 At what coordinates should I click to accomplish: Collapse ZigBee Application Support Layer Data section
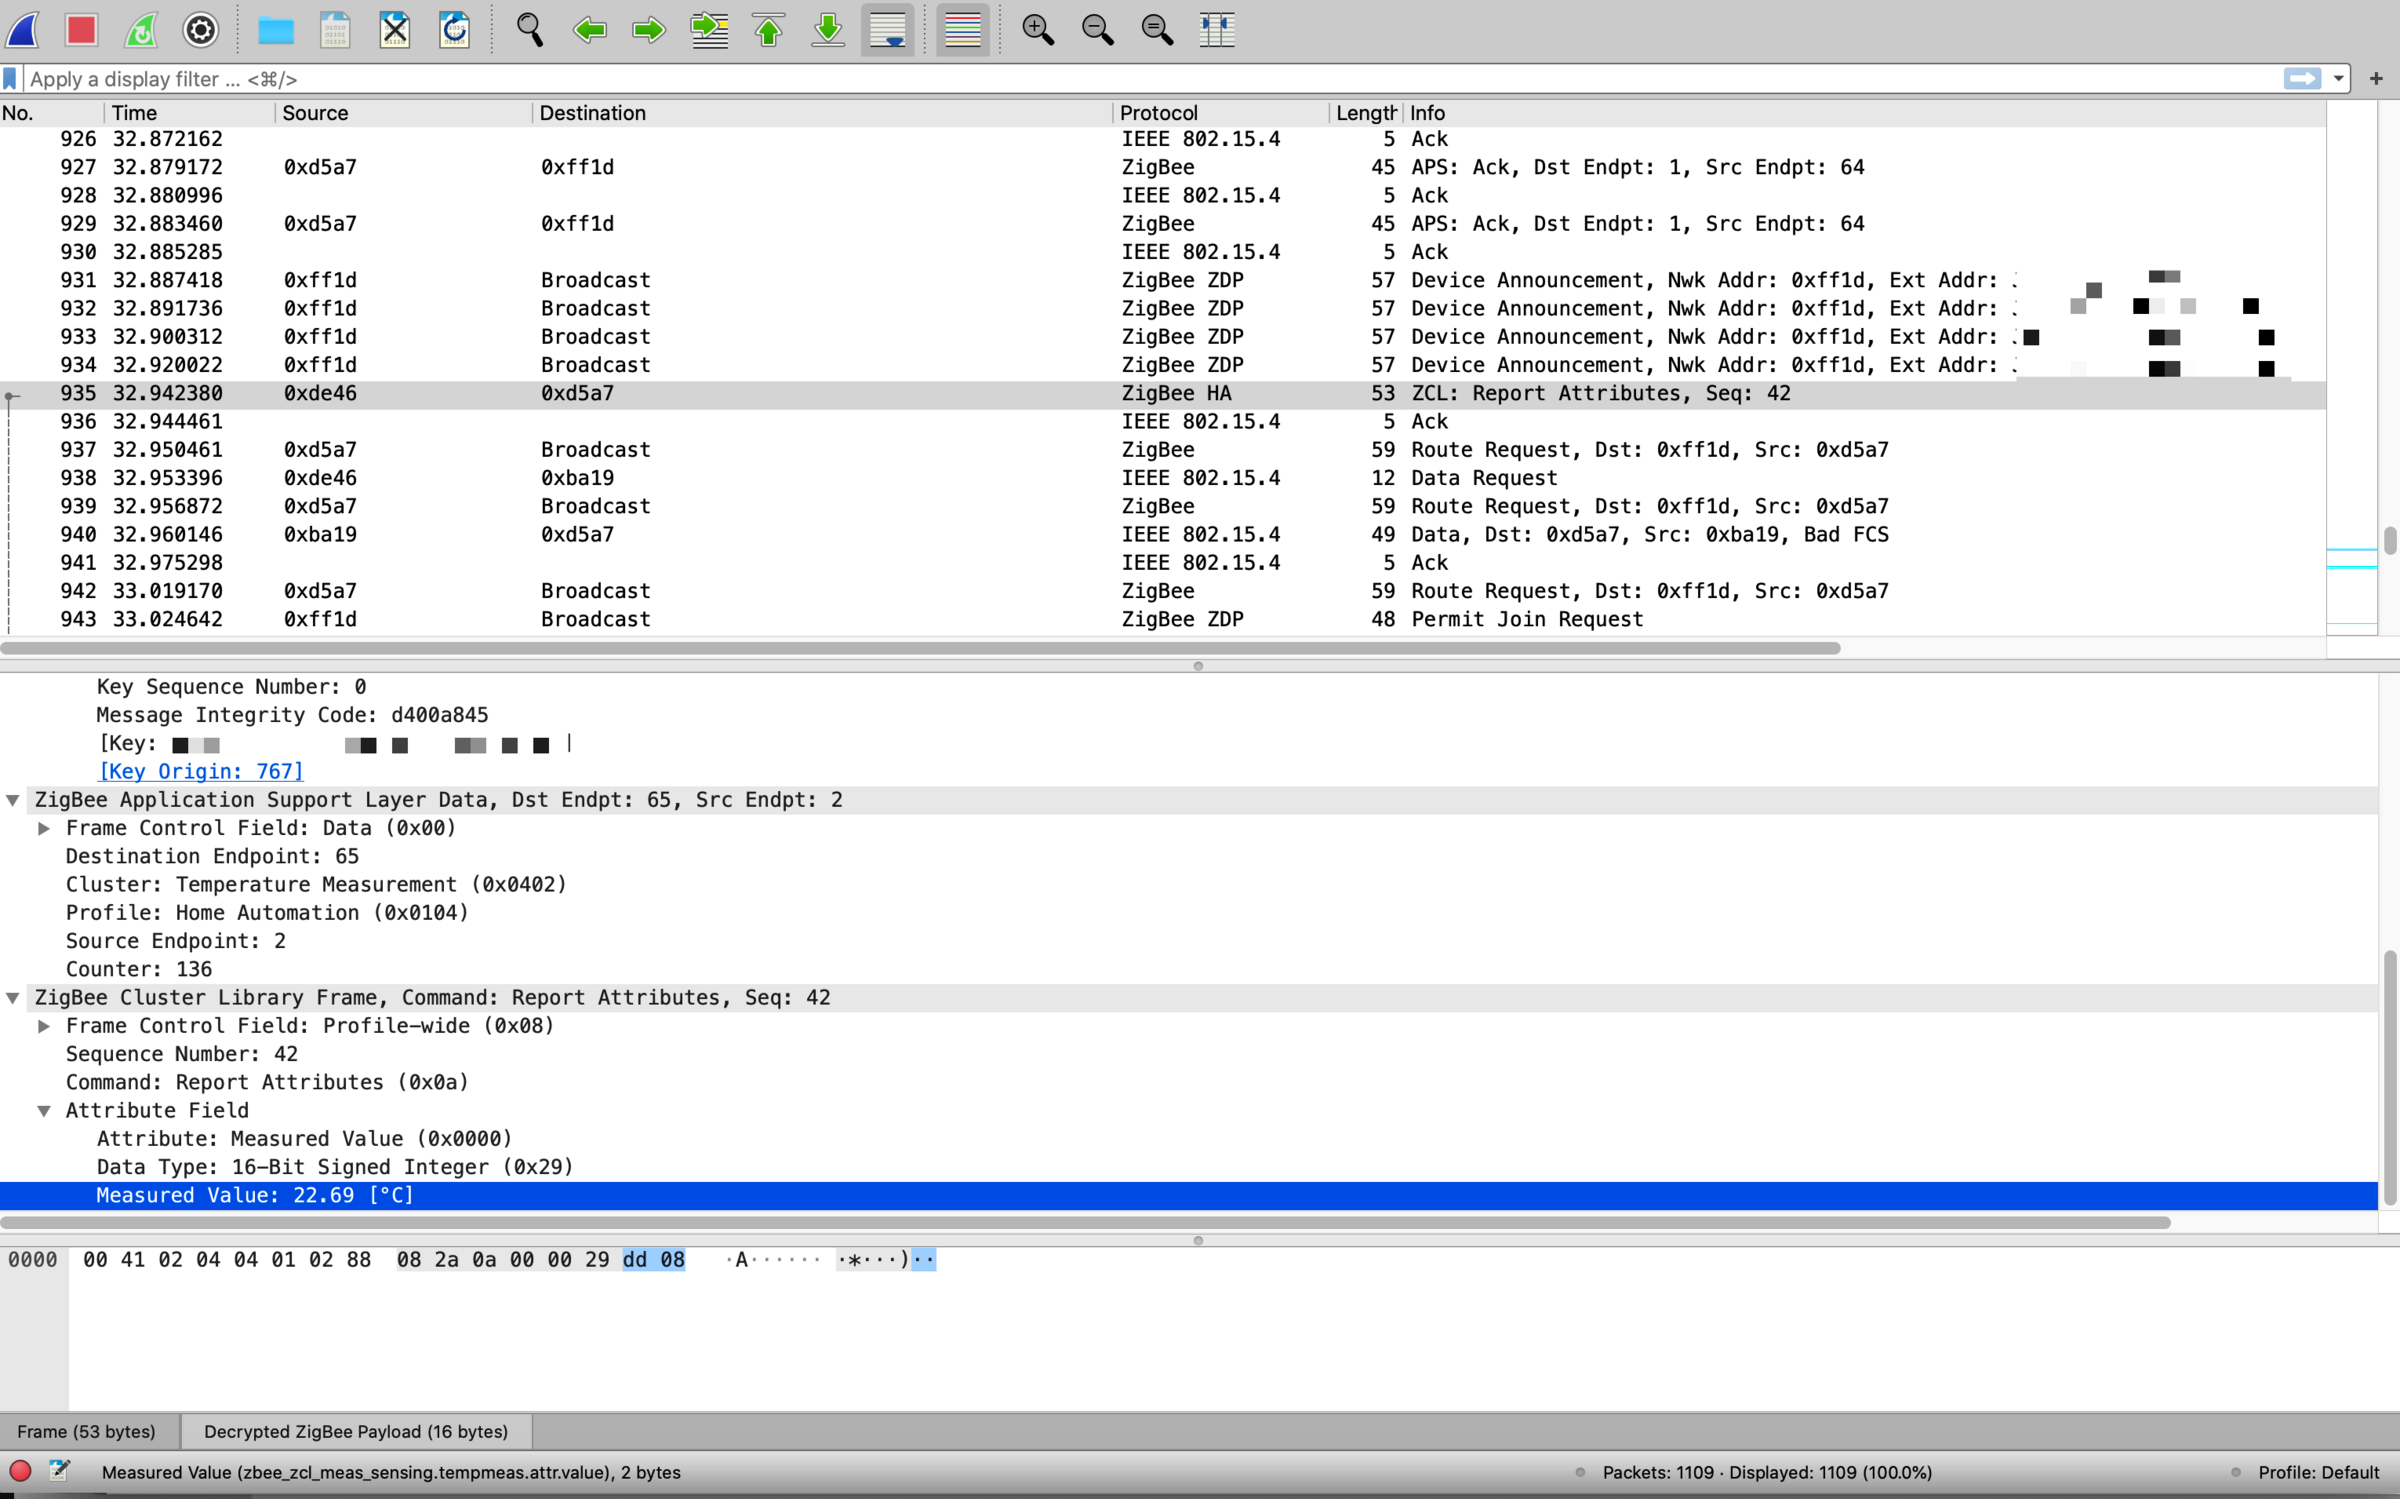click(x=13, y=800)
